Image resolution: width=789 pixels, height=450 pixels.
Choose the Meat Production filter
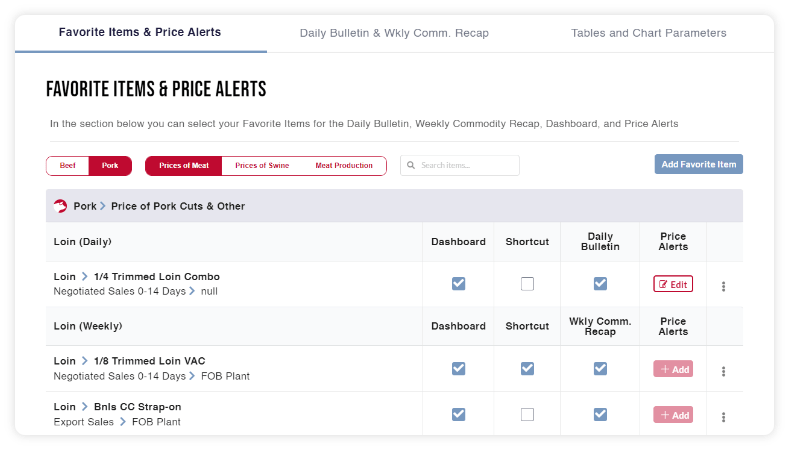click(343, 166)
